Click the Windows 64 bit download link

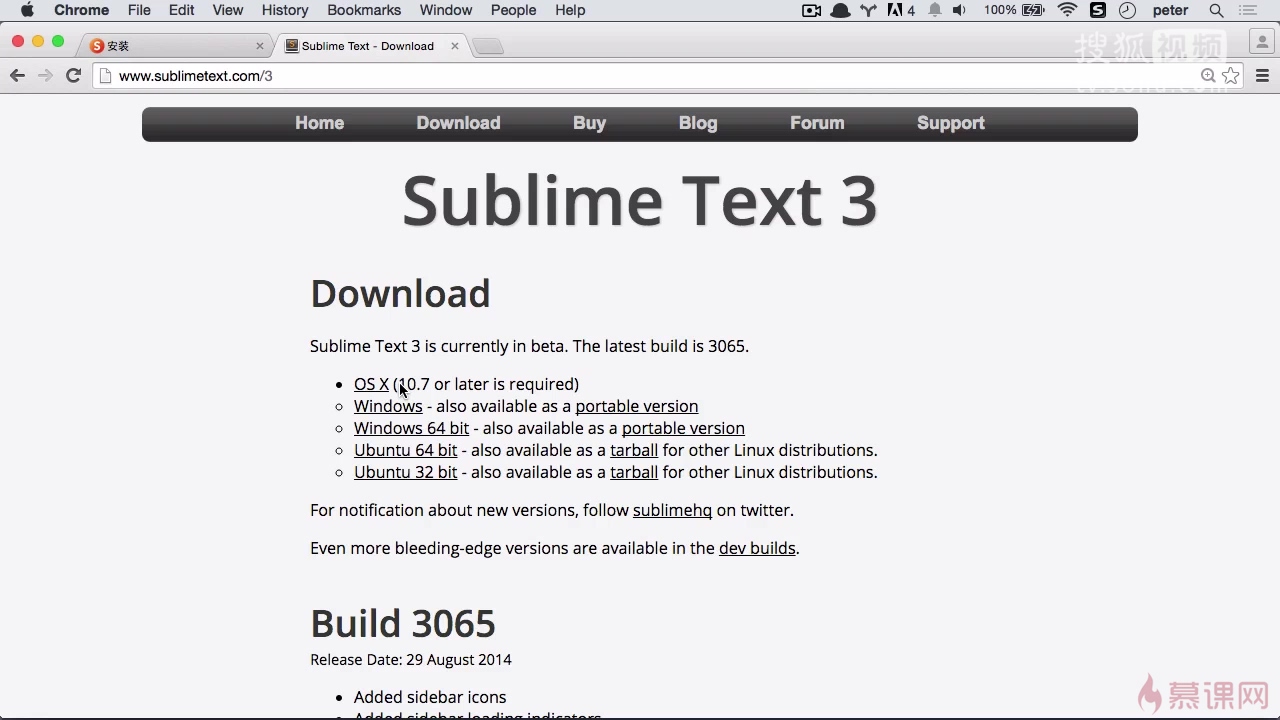click(x=411, y=428)
